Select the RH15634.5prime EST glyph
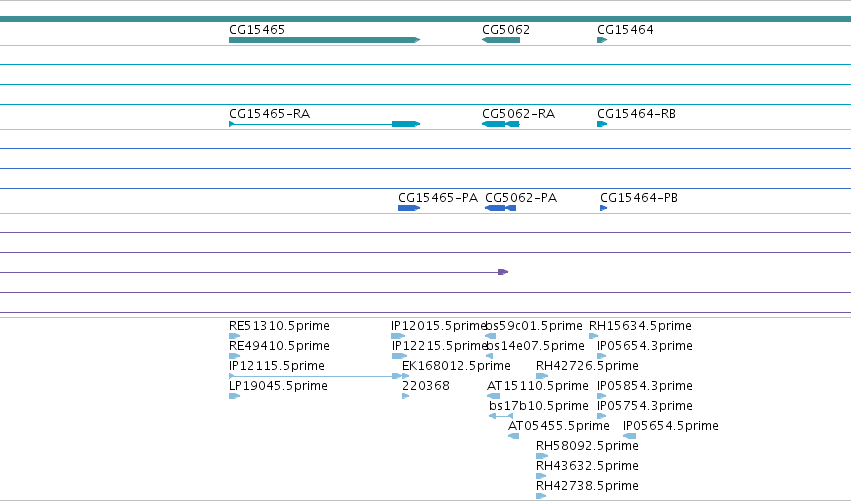 [x=593, y=336]
